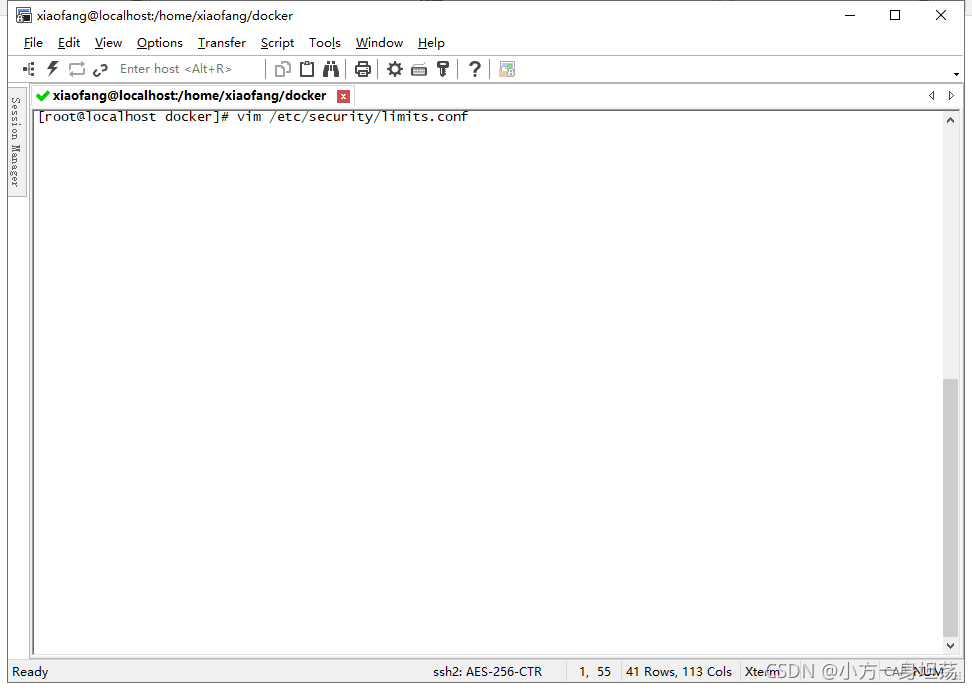972x690 pixels.
Task: Click the green connected checkmark on tab
Action: (43, 95)
